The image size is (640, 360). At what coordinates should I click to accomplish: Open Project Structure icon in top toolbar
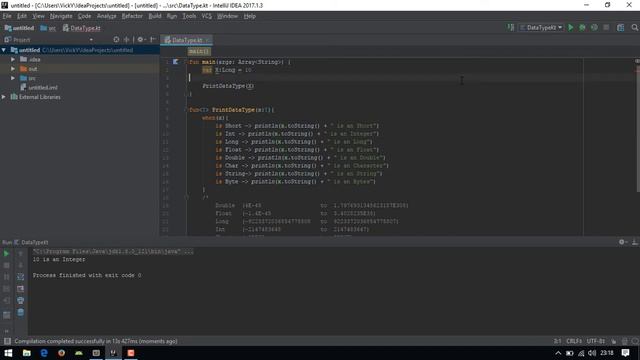pos(620,27)
